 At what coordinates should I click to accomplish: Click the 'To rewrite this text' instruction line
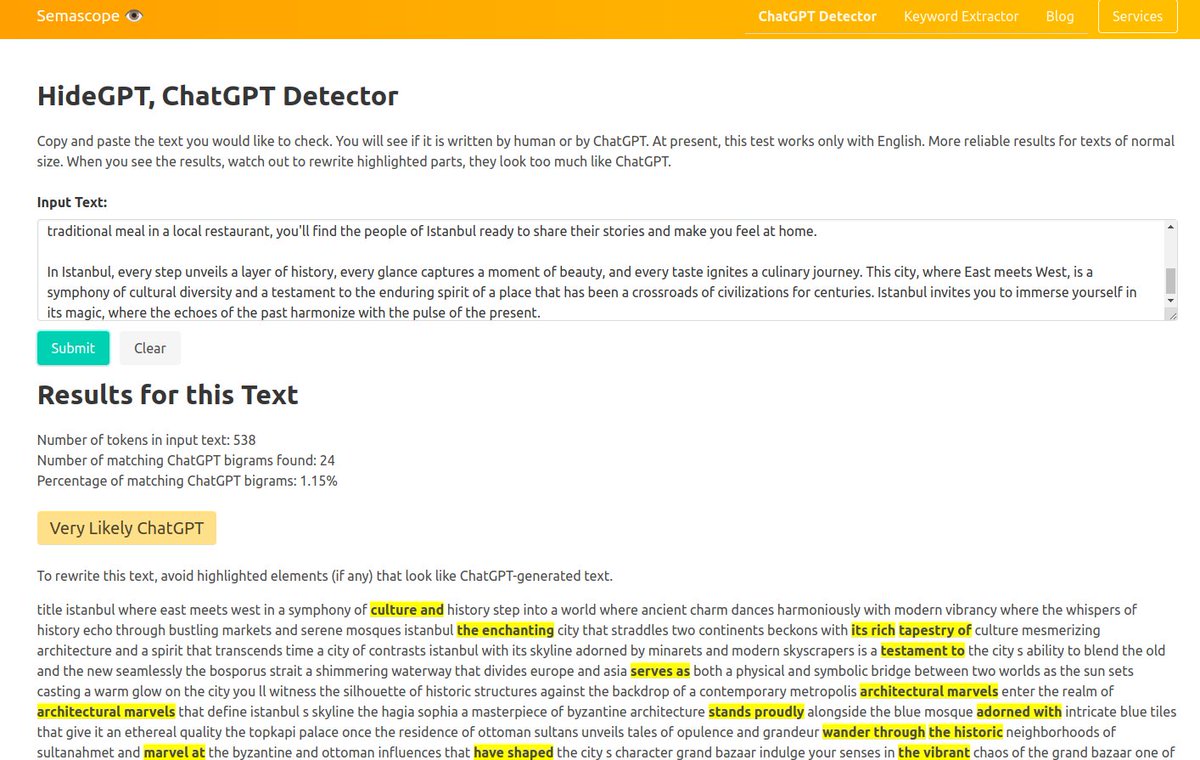click(324, 576)
